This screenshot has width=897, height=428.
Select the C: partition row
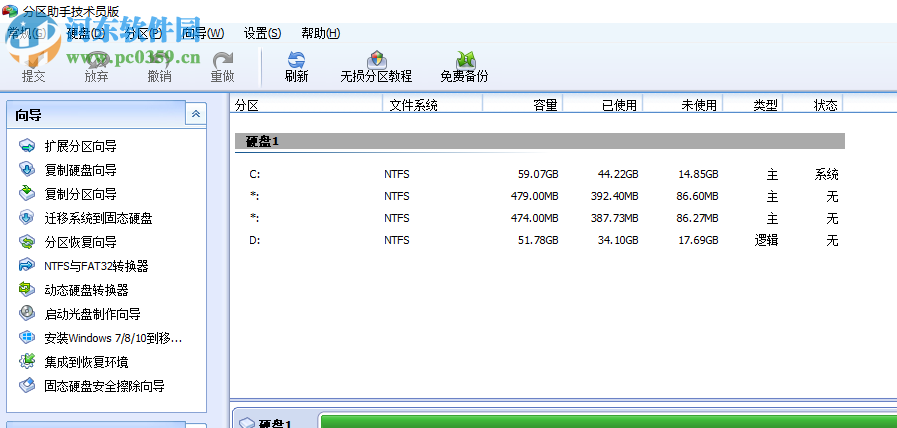pos(539,175)
